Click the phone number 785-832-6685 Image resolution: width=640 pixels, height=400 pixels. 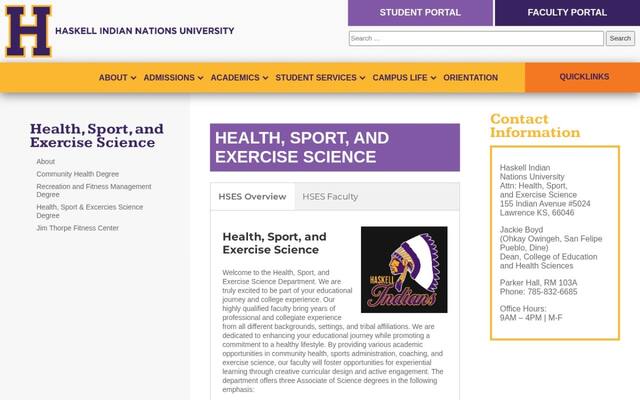pos(552,292)
